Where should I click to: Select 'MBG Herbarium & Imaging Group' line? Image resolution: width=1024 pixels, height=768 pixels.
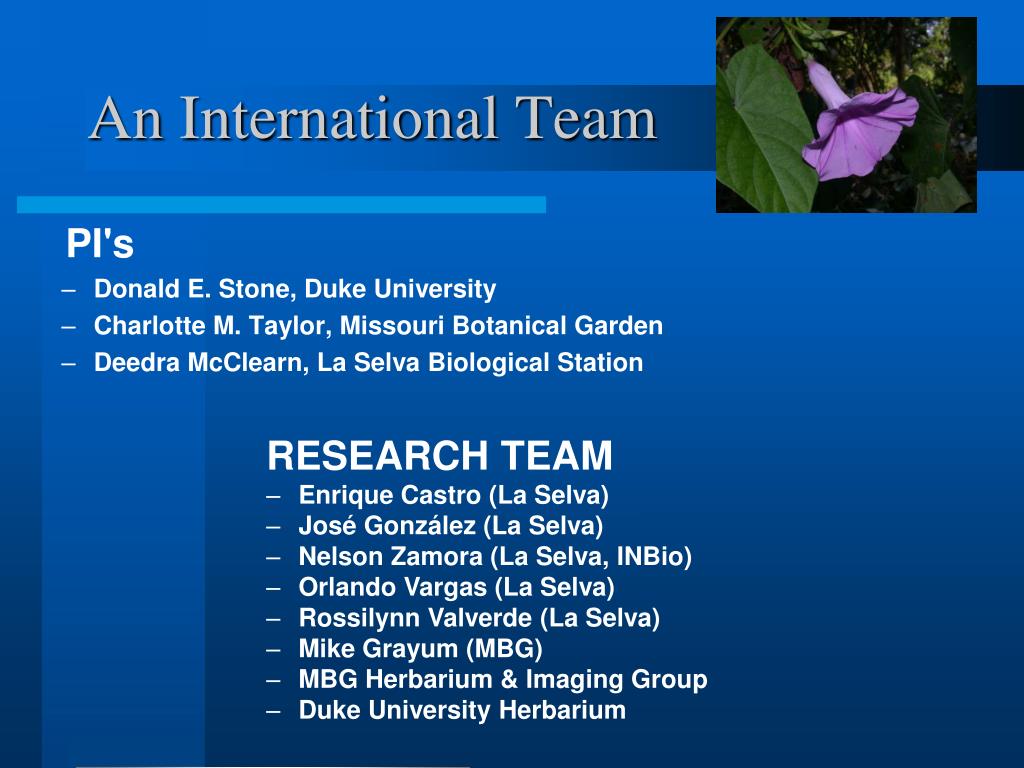(503, 679)
